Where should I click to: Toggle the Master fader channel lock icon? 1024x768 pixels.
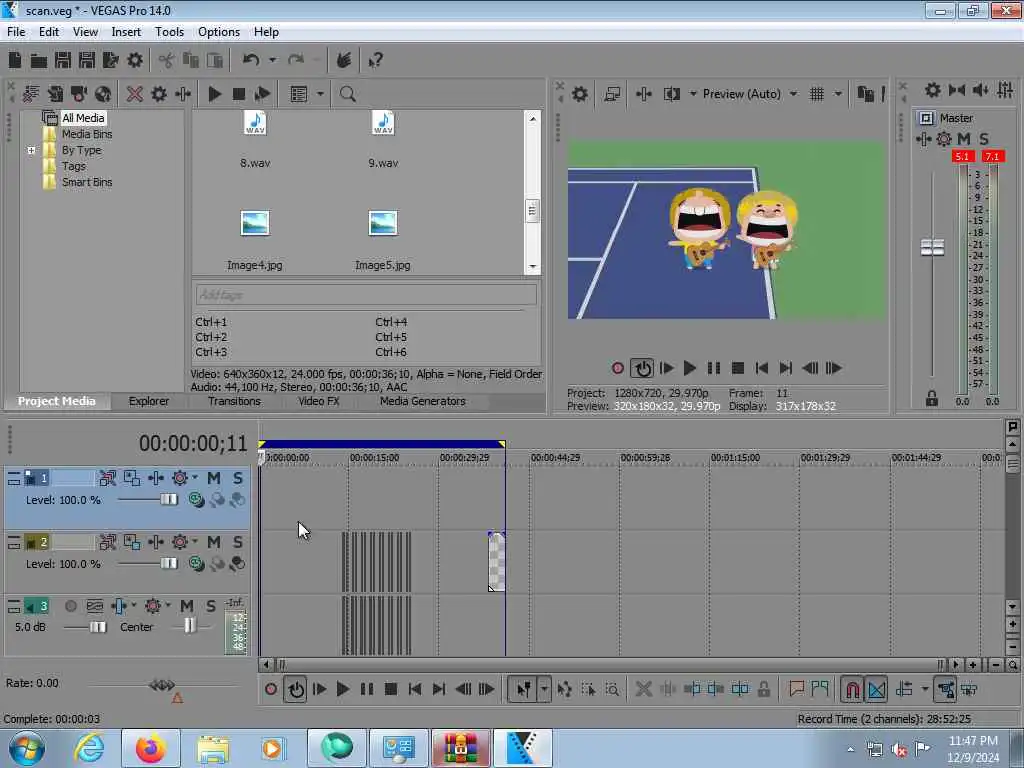pyautogui.click(x=932, y=398)
